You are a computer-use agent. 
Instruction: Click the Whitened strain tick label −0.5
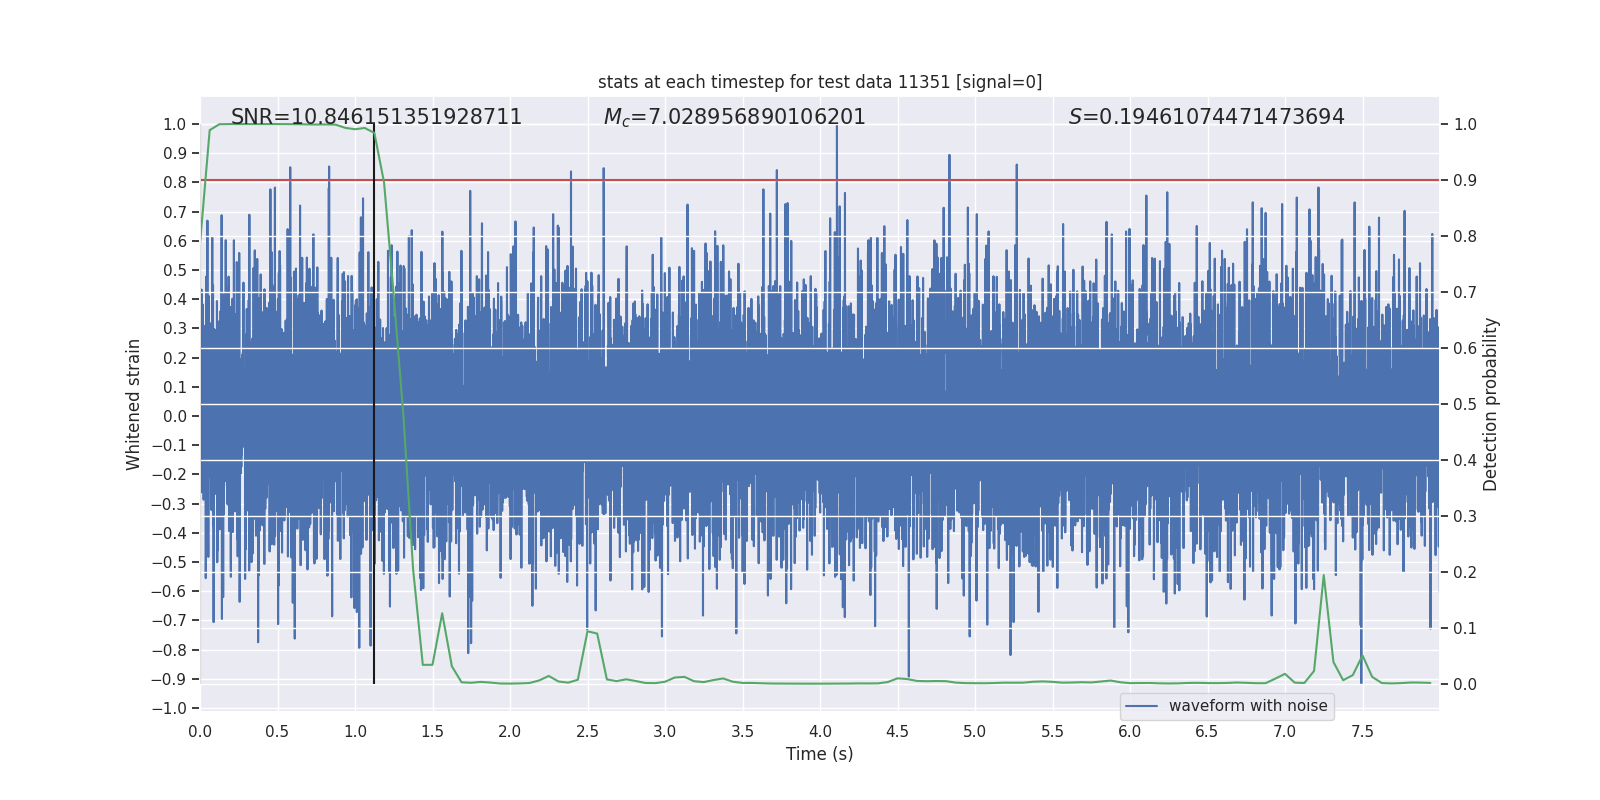click(x=169, y=562)
